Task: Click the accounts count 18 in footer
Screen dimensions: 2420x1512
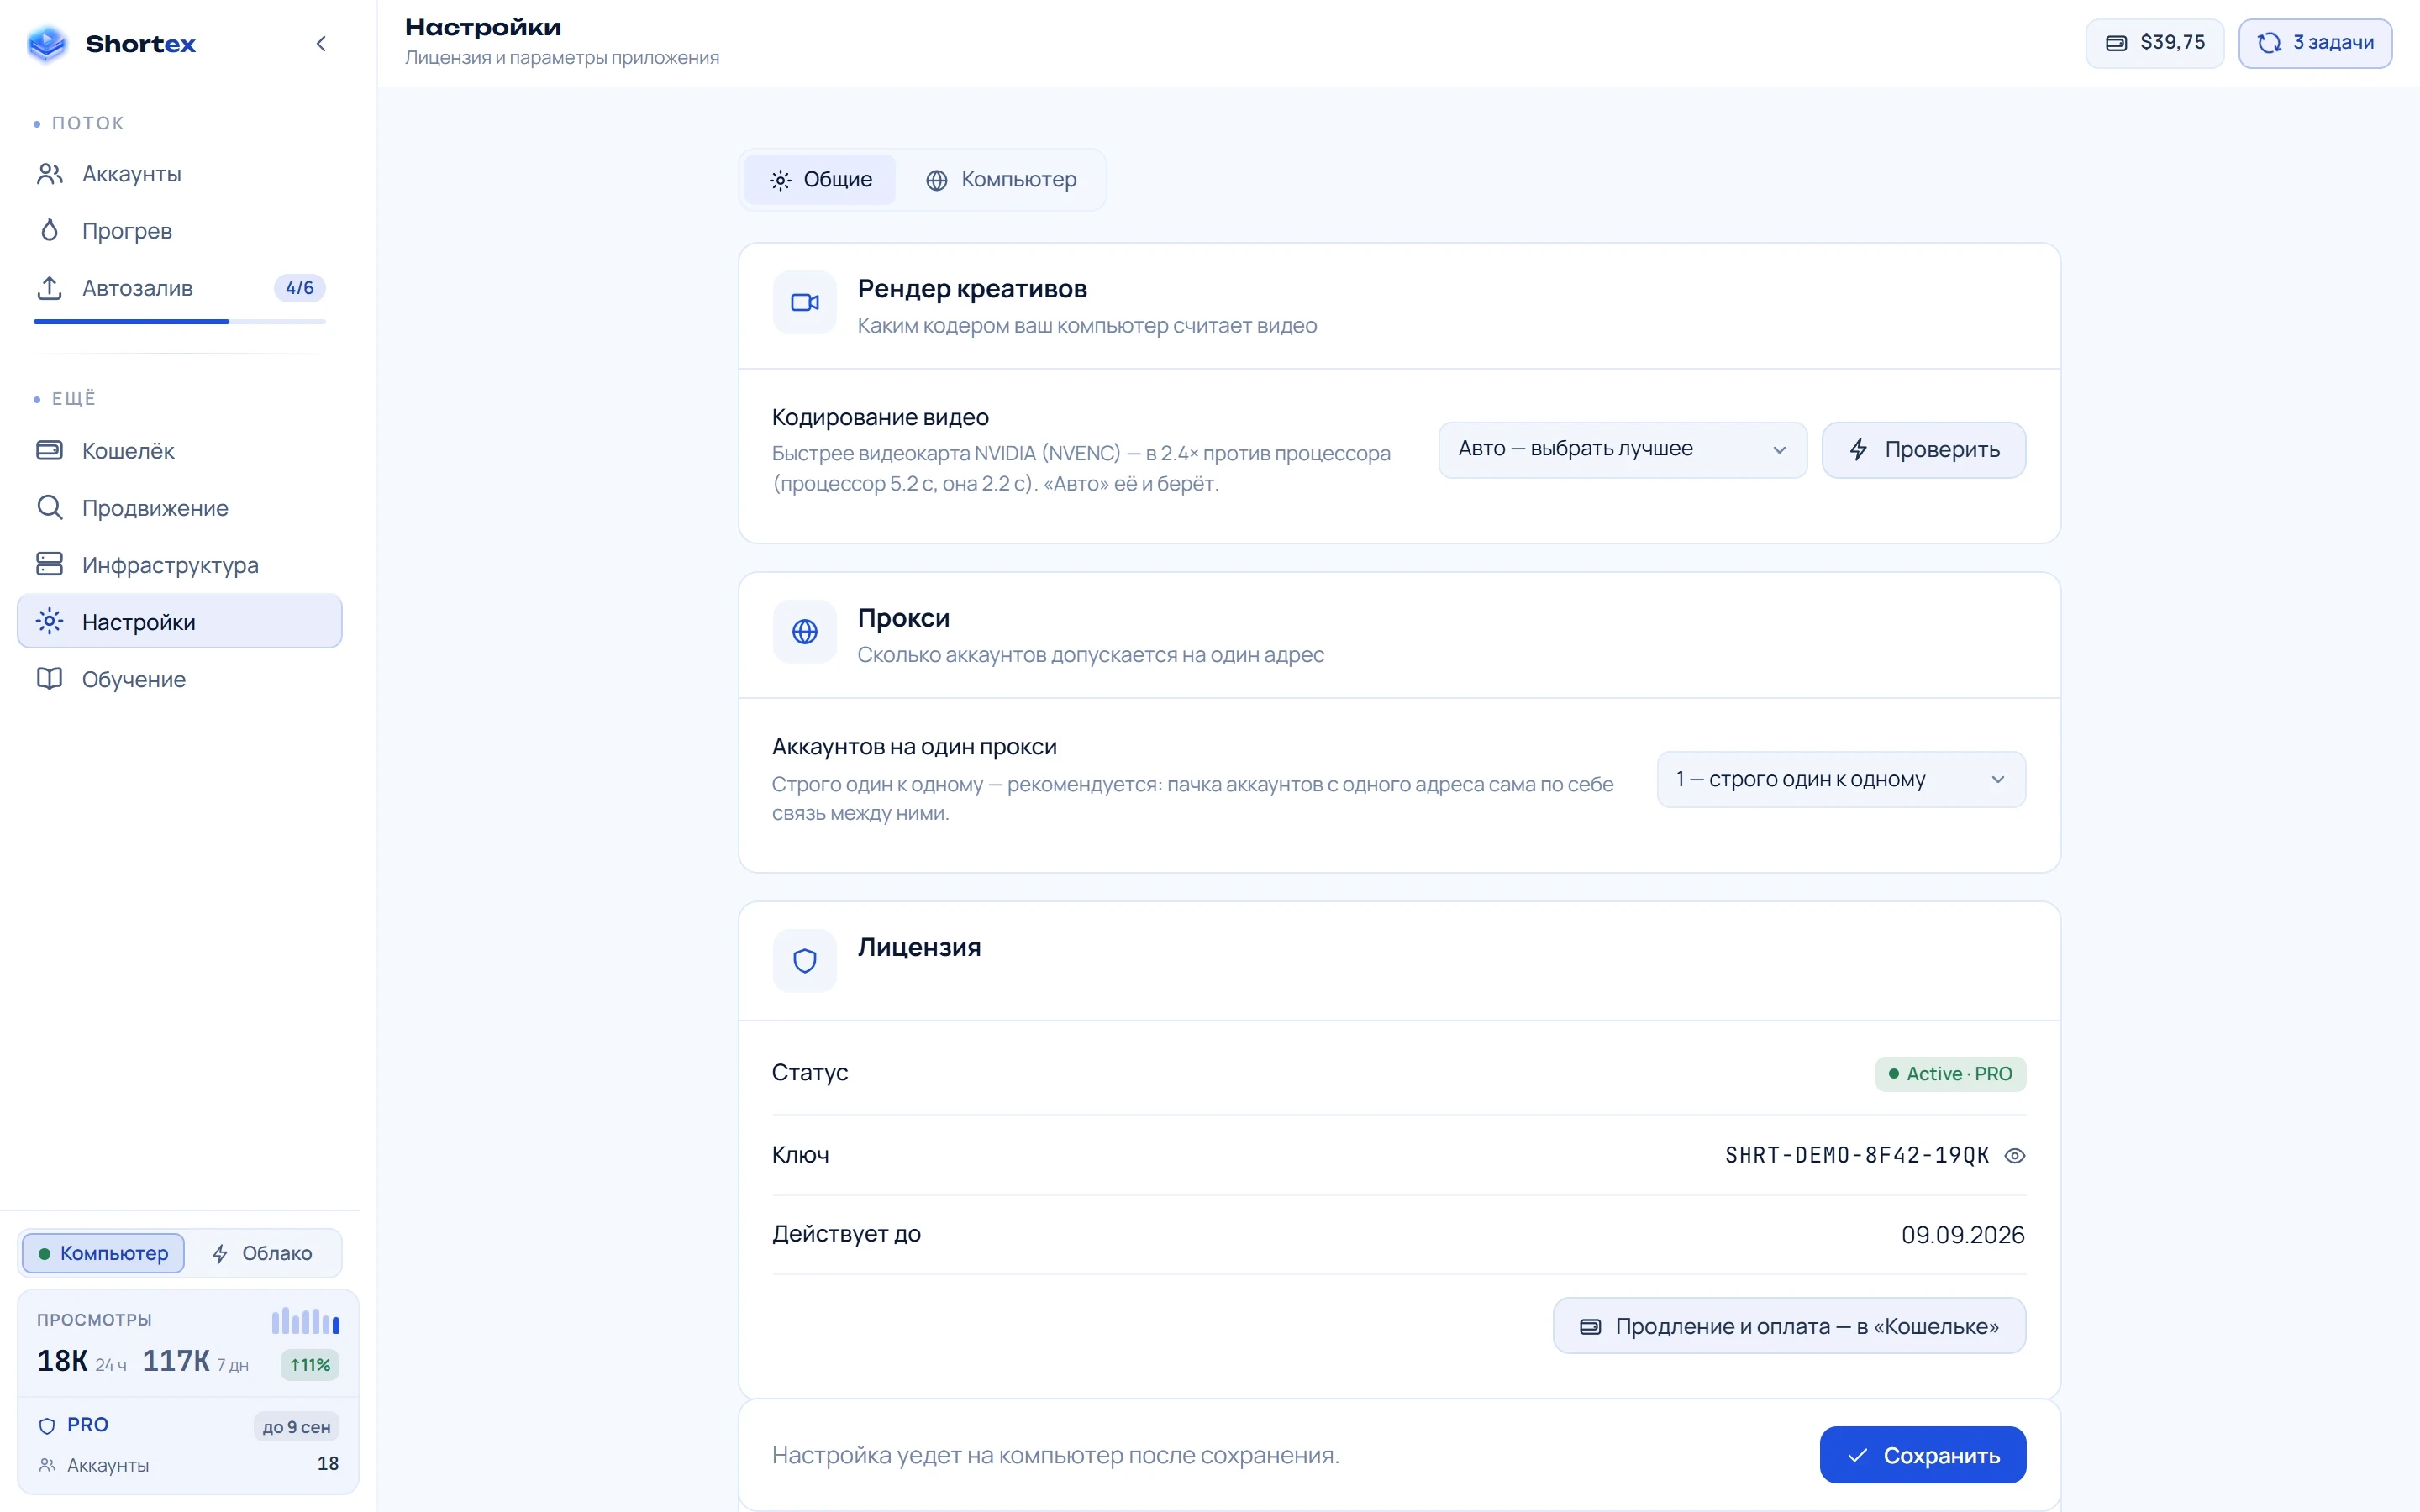Action: (x=328, y=1464)
